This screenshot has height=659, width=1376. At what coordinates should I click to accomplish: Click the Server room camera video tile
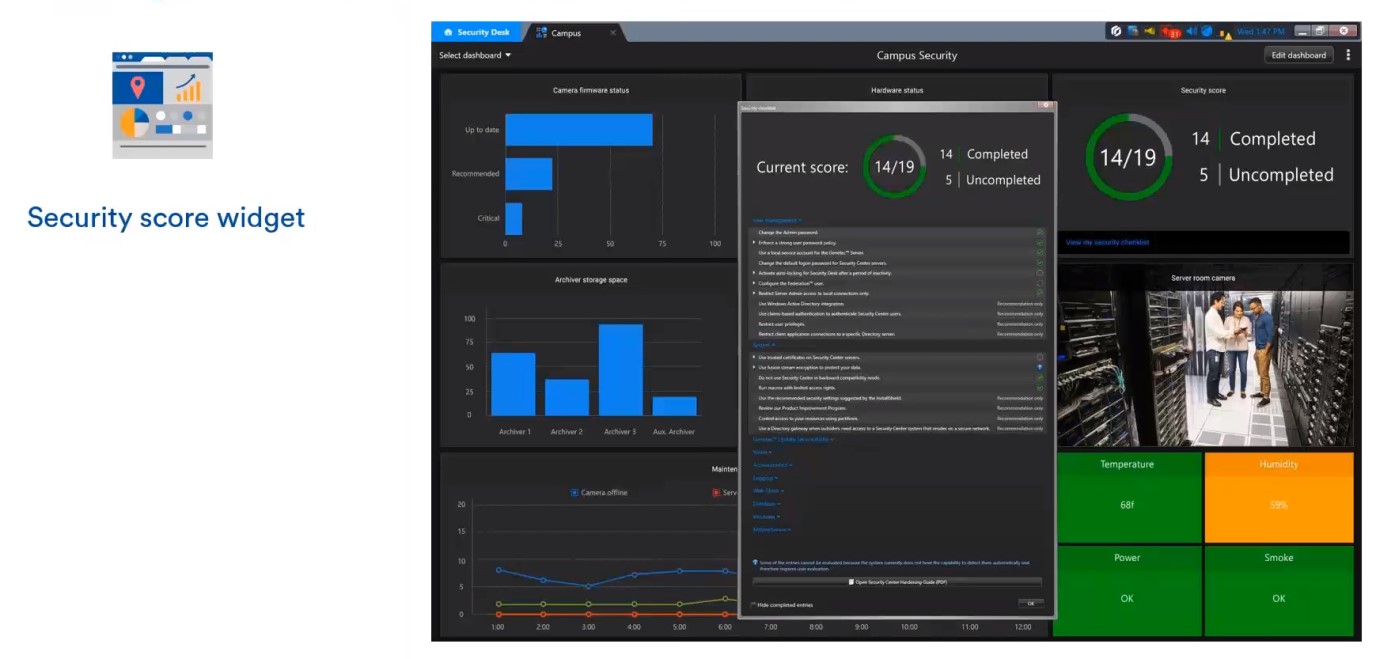[x=1203, y=367]
